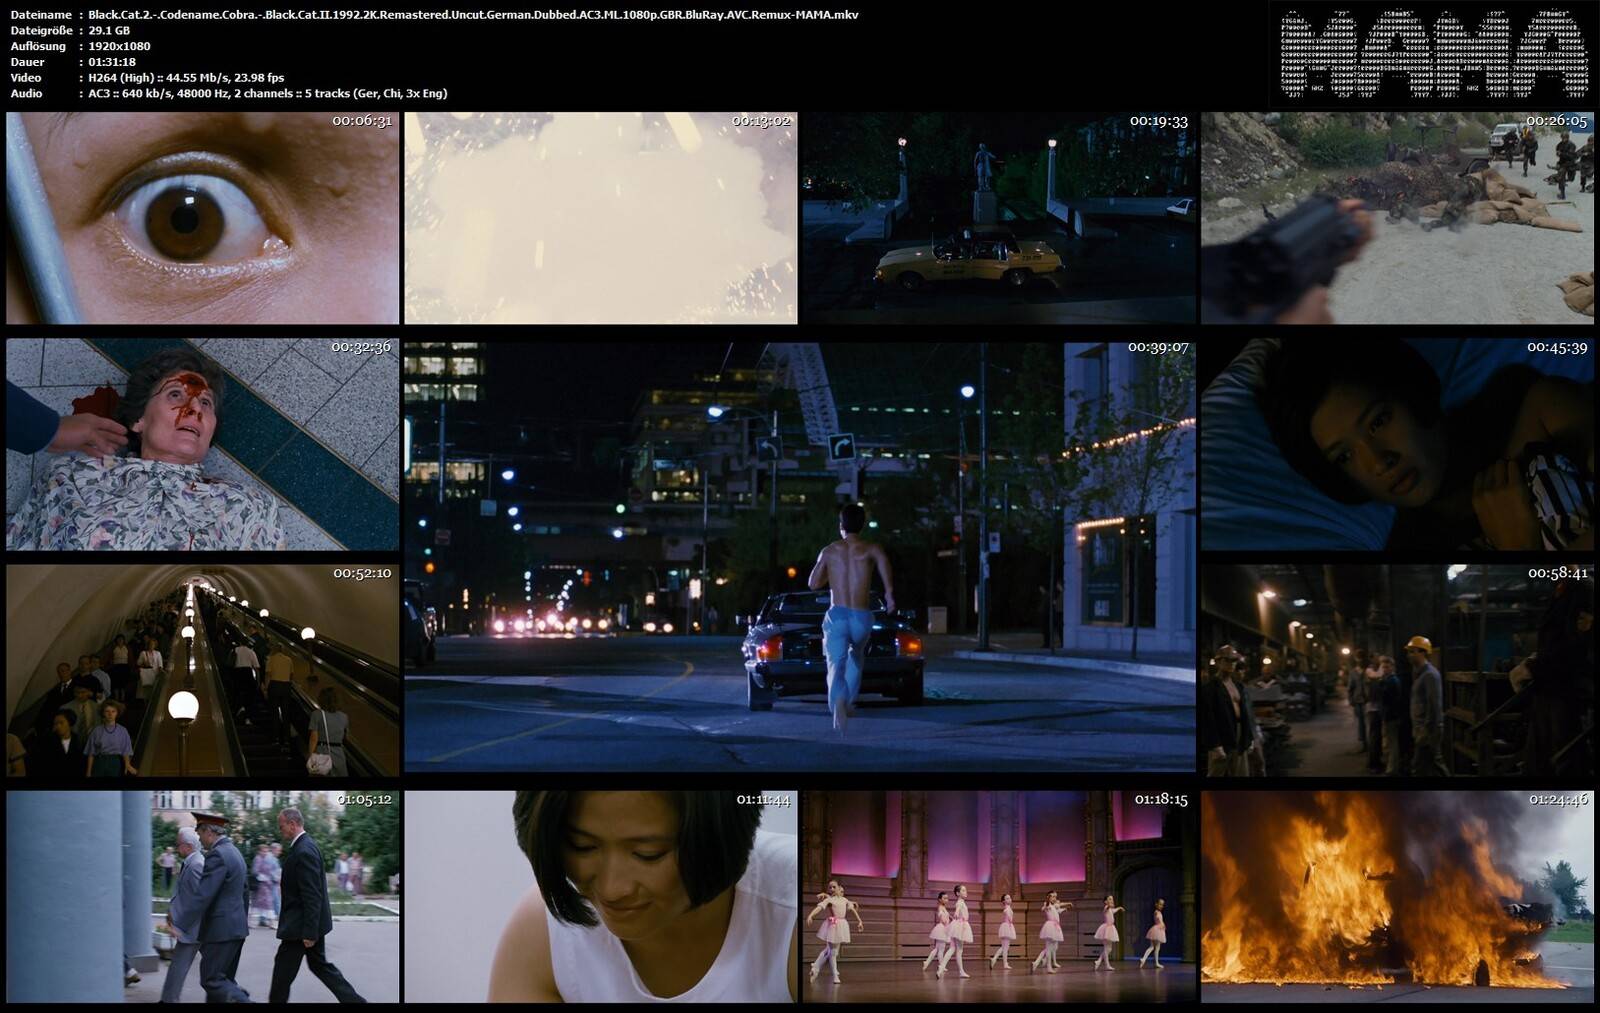Open the ballet dancers thumbnail at 01:18:15
This screenshot has width=1600, height=1013.
coord(999,897)
